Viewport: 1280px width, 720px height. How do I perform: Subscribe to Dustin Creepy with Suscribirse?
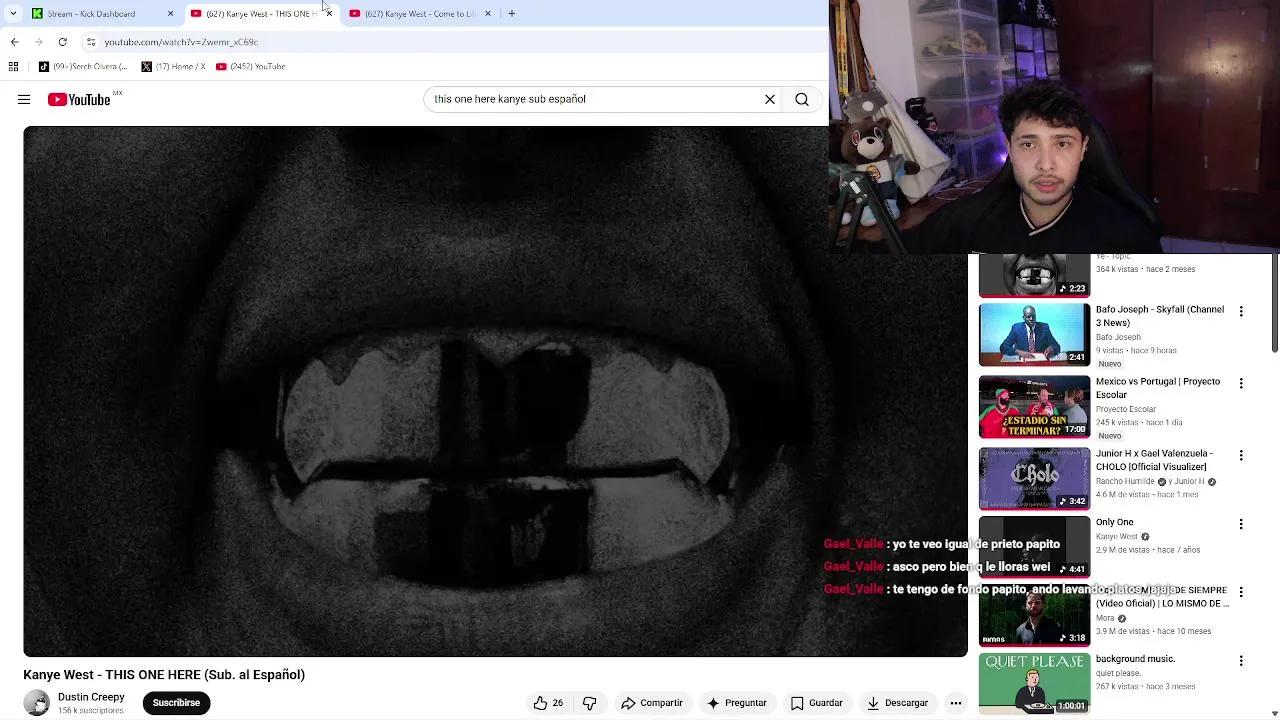point(176,703)
